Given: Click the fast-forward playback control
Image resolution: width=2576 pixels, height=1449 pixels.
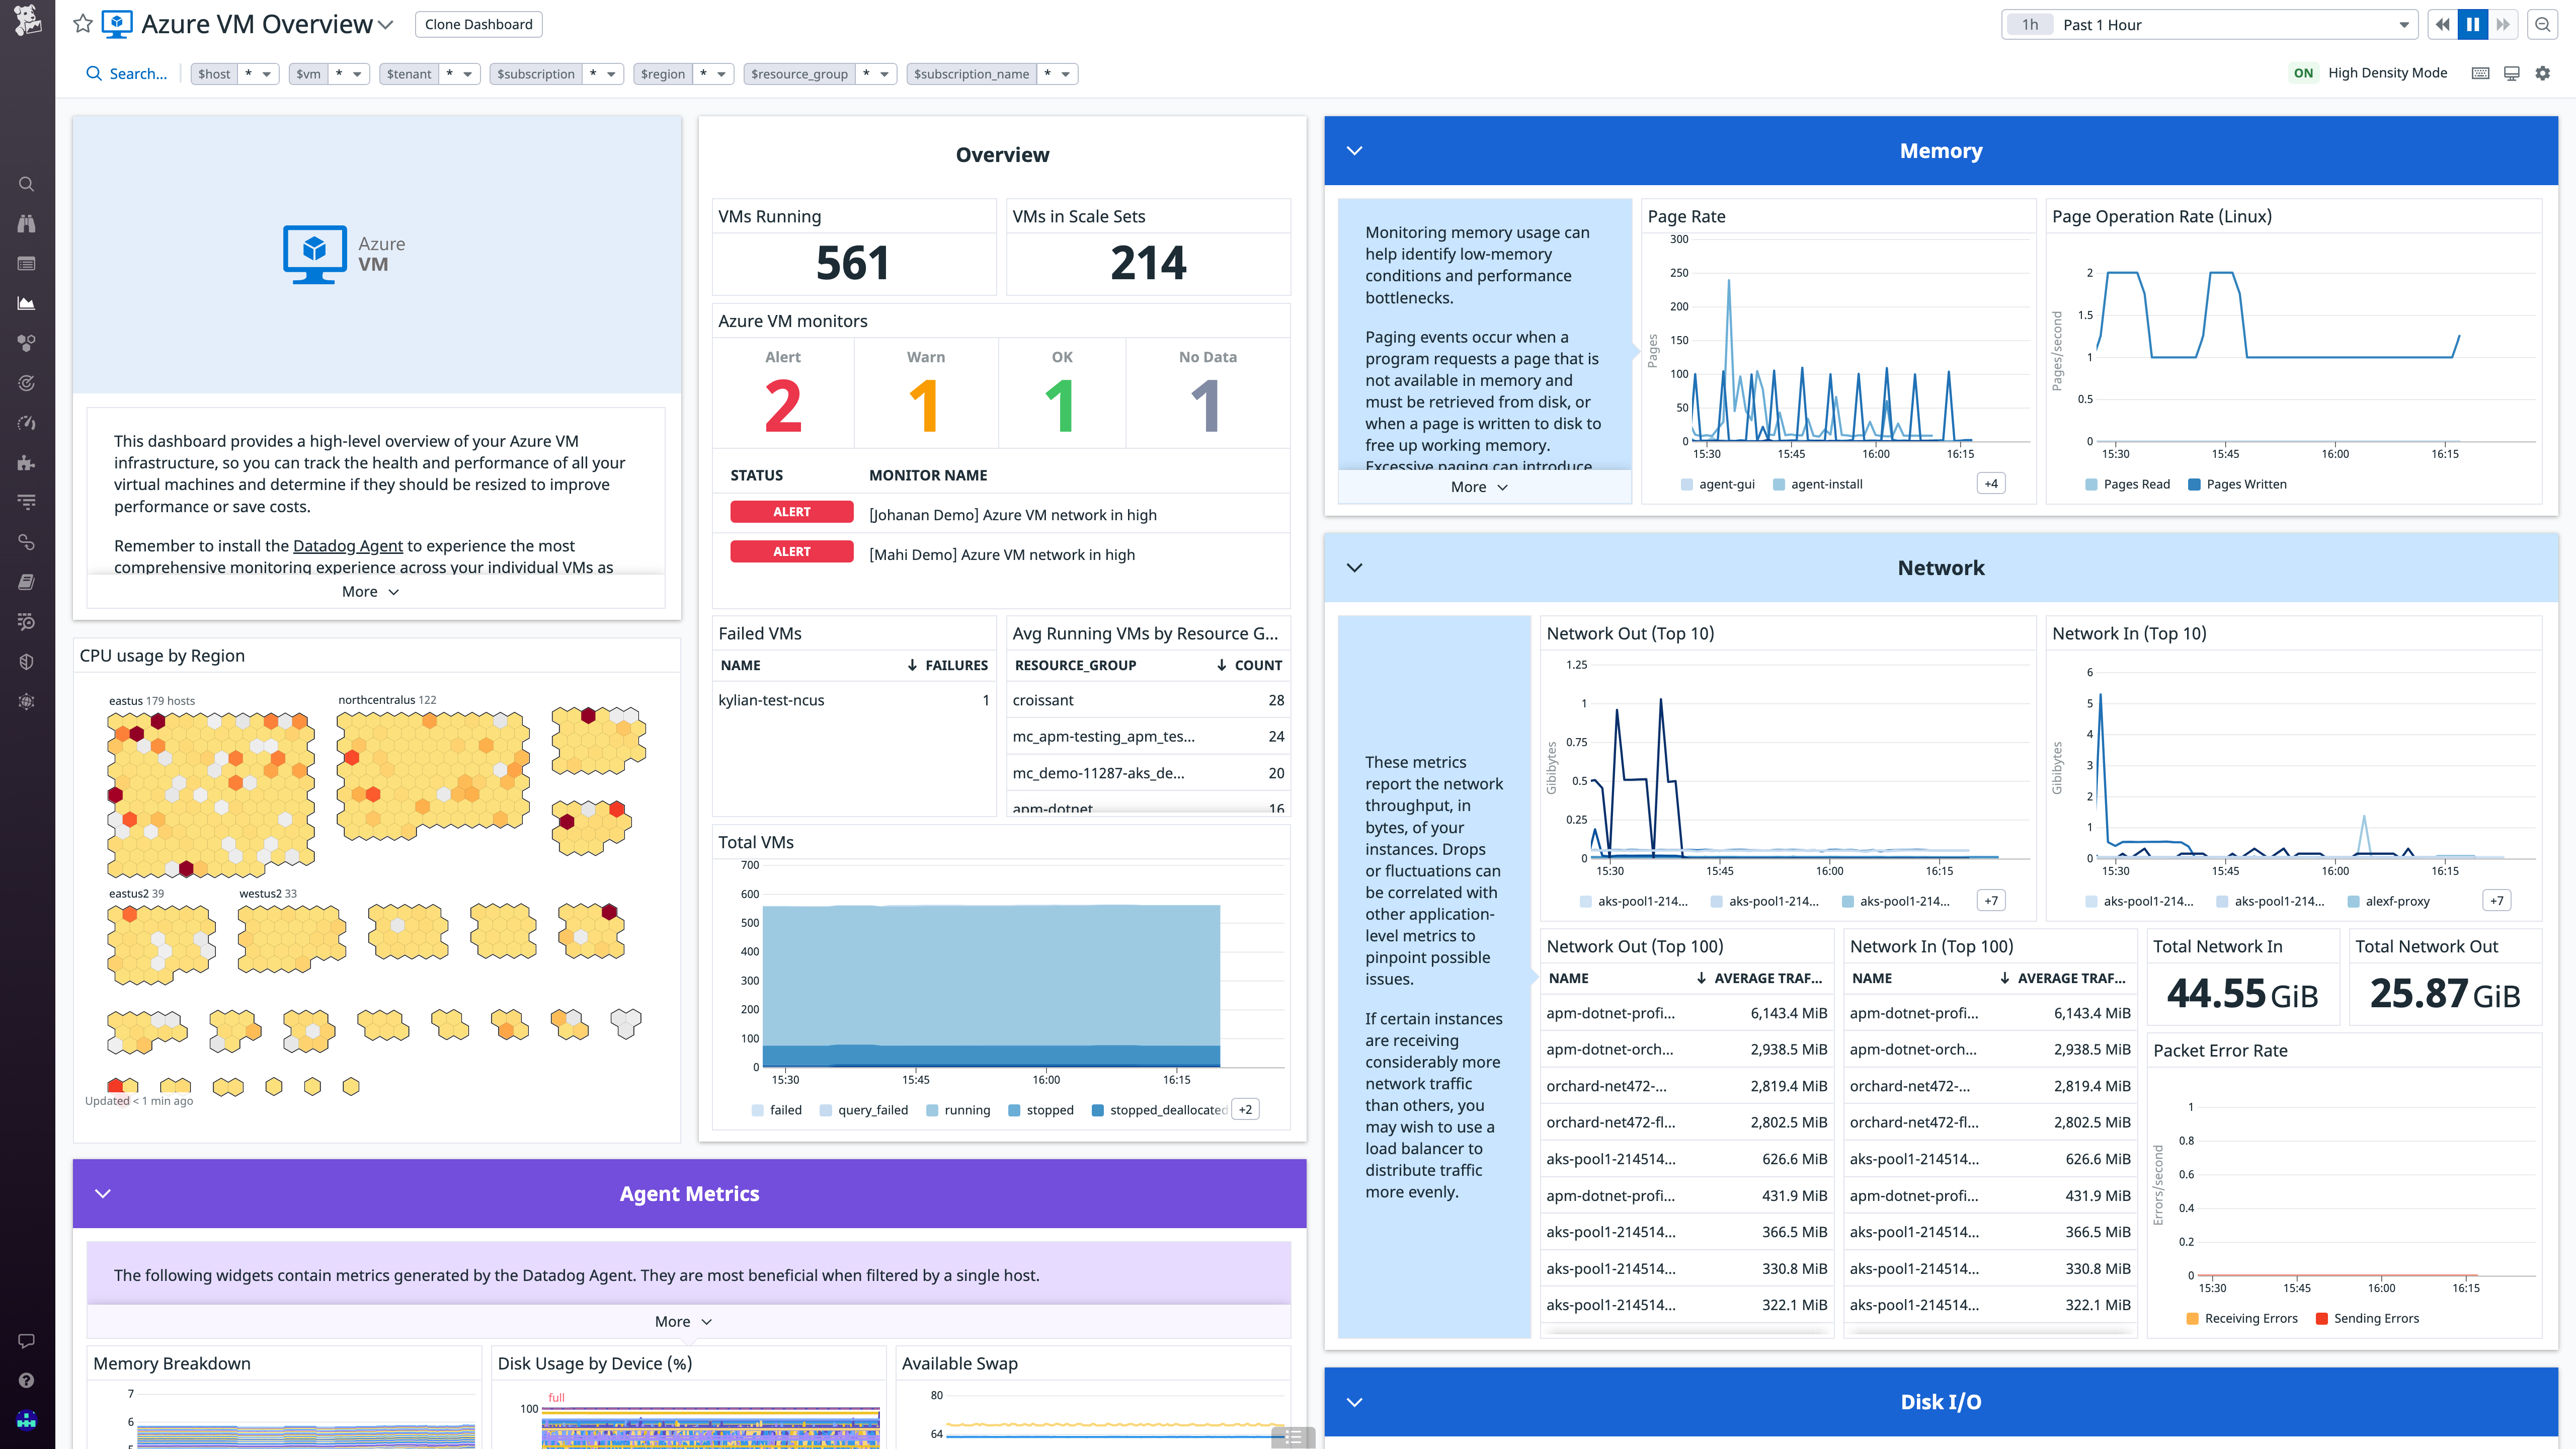Looking at the screenshot, I should 2504,24.
